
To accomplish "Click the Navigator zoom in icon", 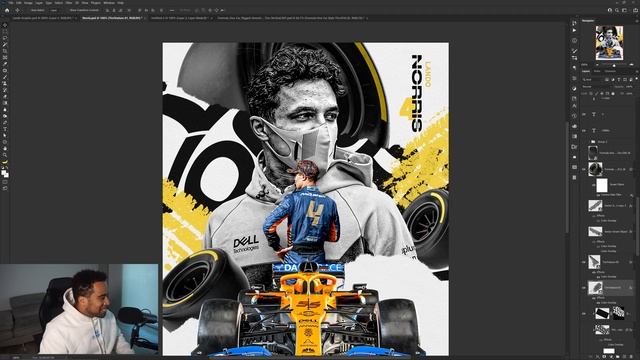I will (631, 64).
